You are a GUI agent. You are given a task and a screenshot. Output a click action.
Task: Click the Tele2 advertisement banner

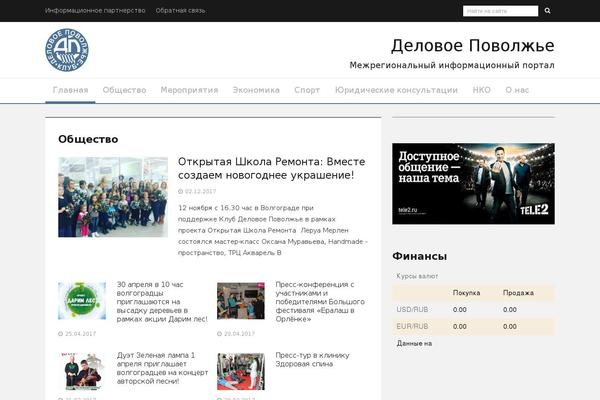coord(473,183)
